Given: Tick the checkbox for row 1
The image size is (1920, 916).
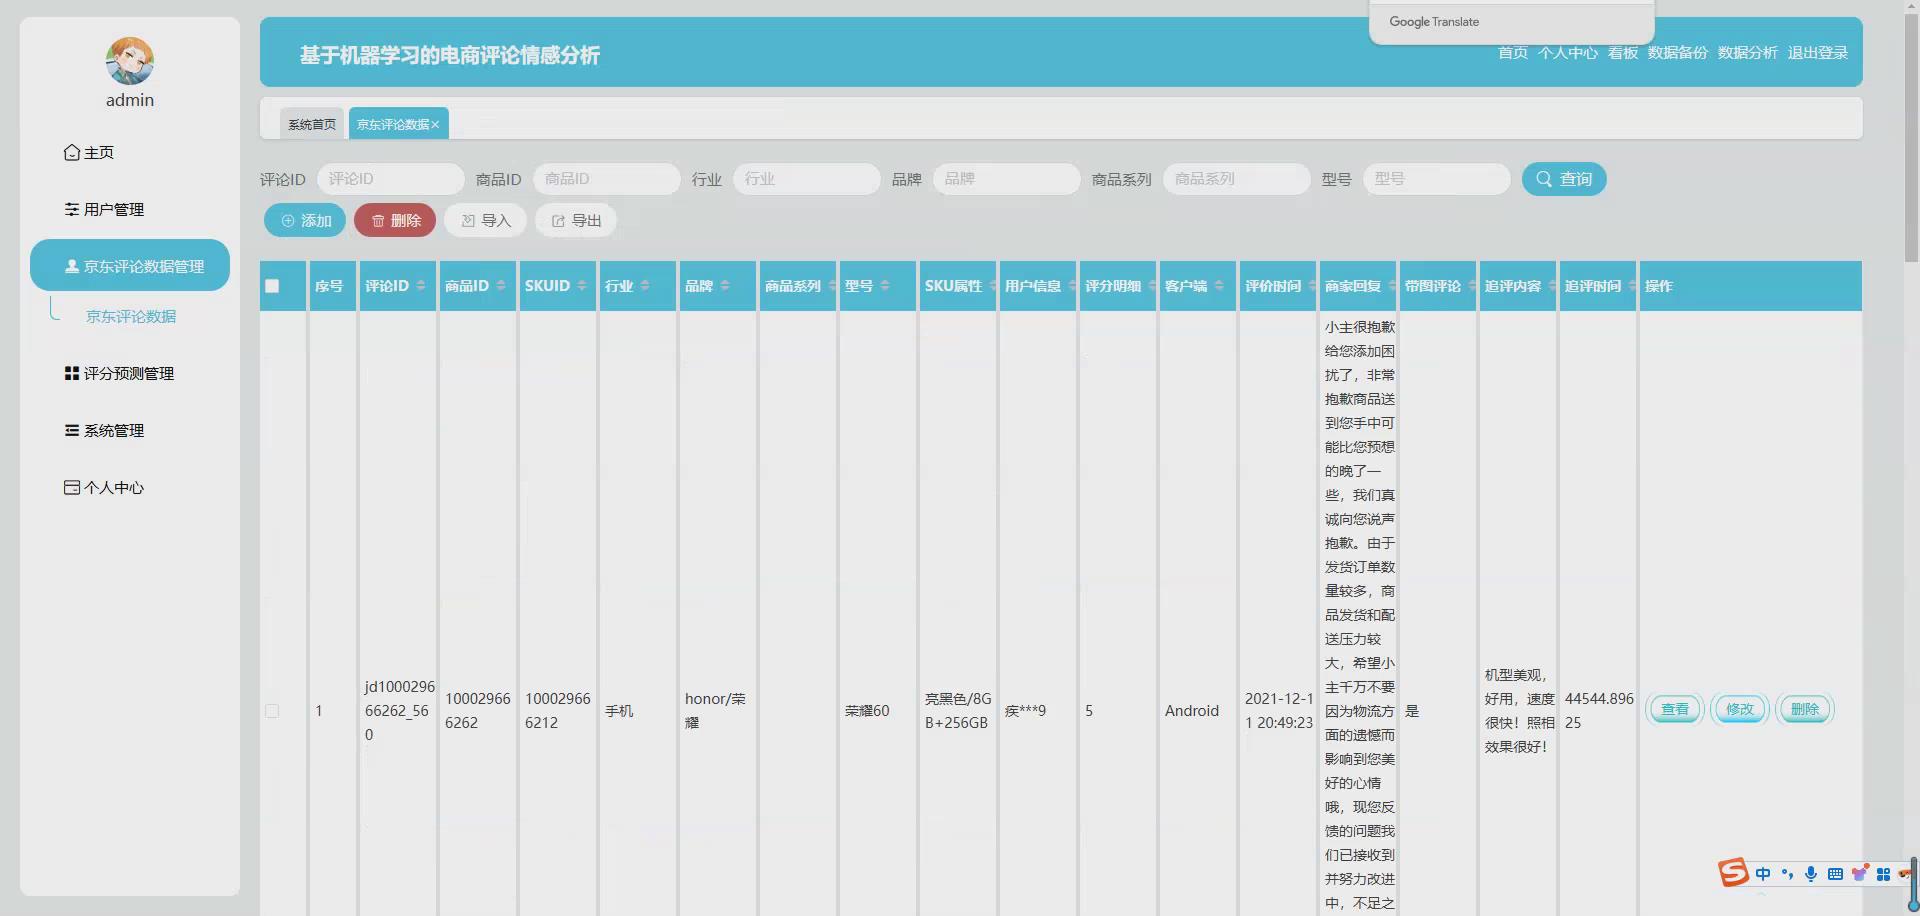Looking at the screenshot, I should (272, 711).
